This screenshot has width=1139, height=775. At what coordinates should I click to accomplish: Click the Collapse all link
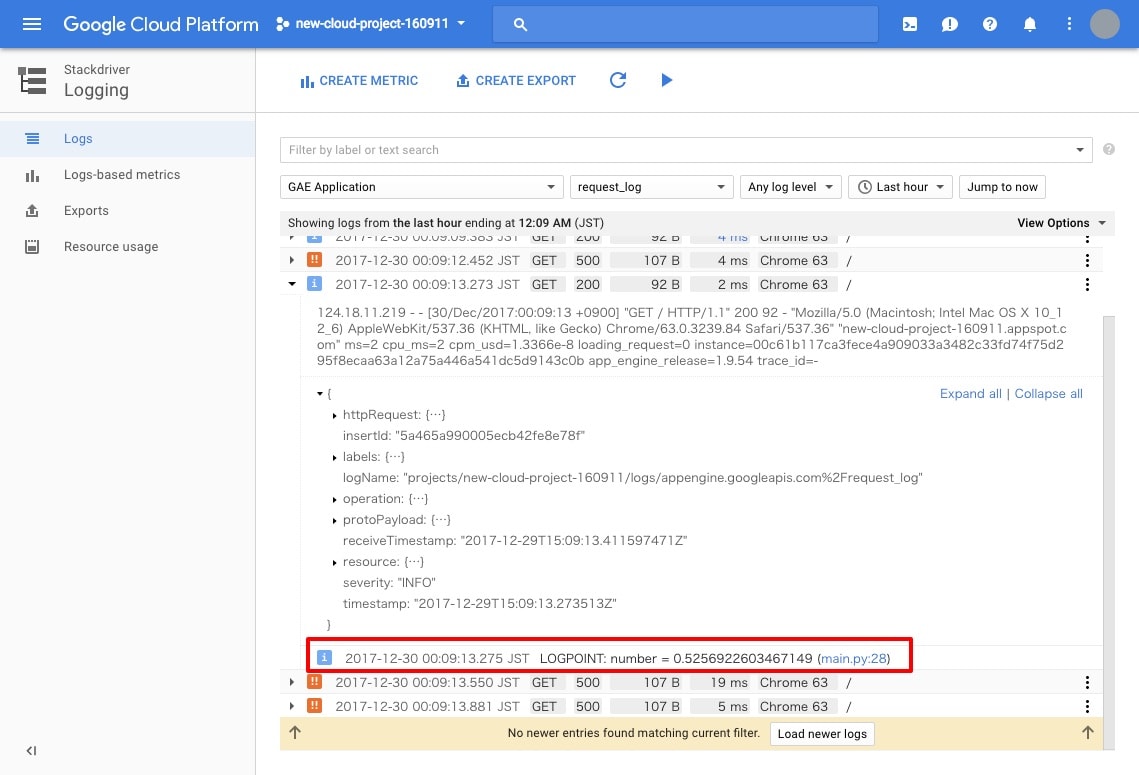coord(1048,394)
